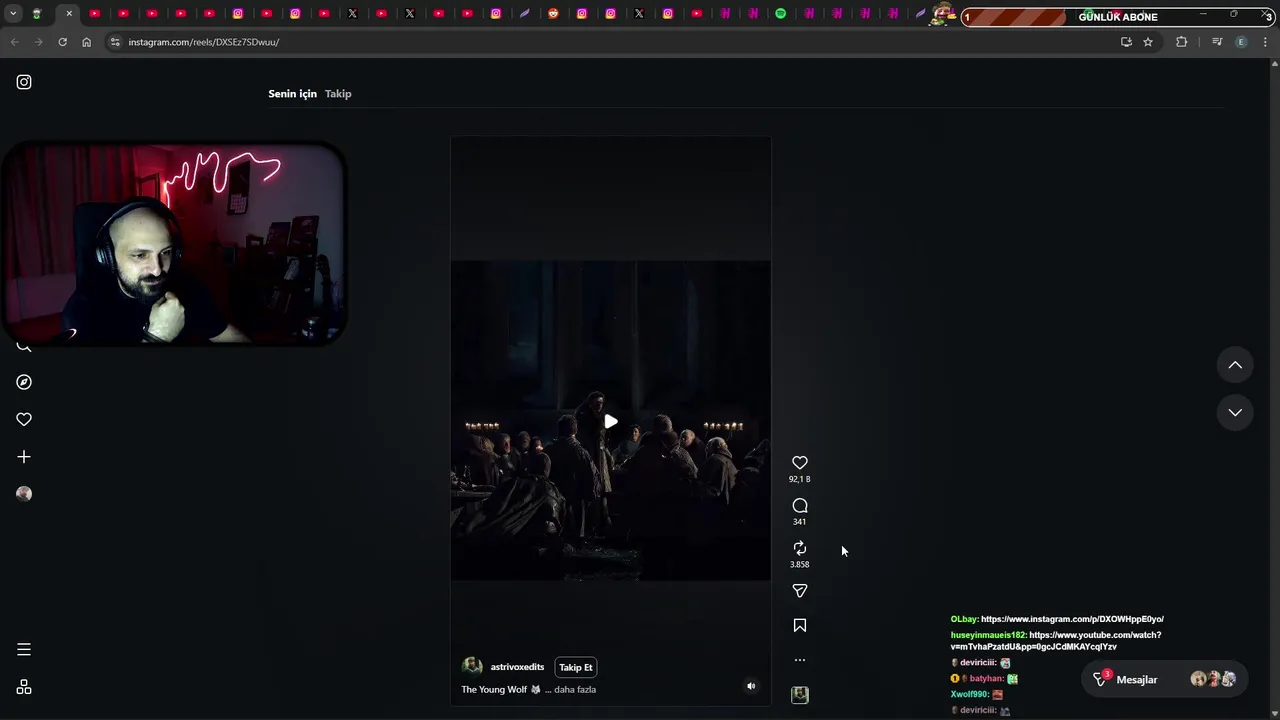This screenshot has width=1280, height=720.
Task: Click the browser Home icon
Action: click(86, 42)
